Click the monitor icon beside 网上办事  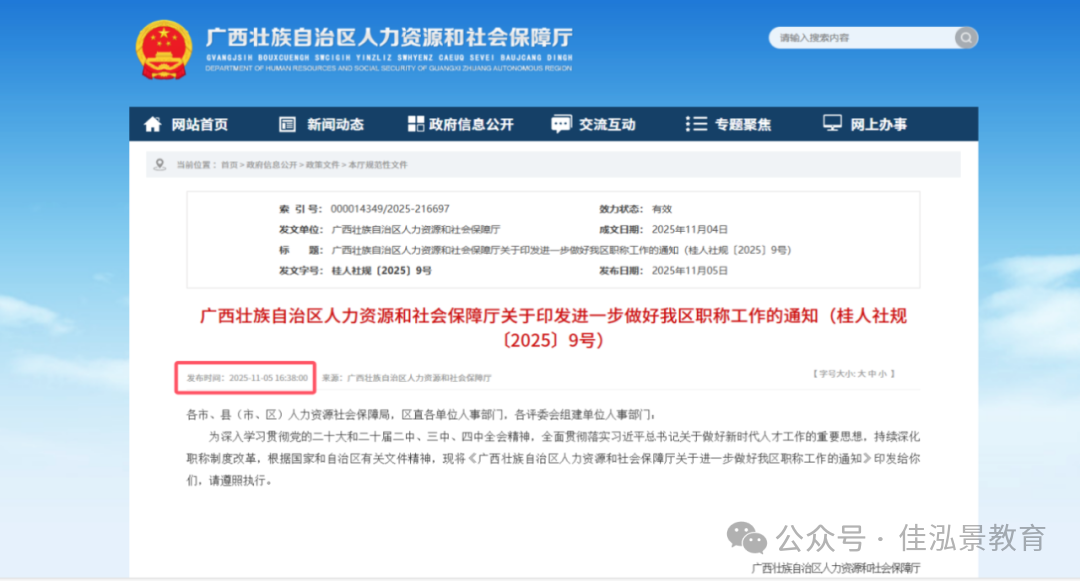[832, 124]
